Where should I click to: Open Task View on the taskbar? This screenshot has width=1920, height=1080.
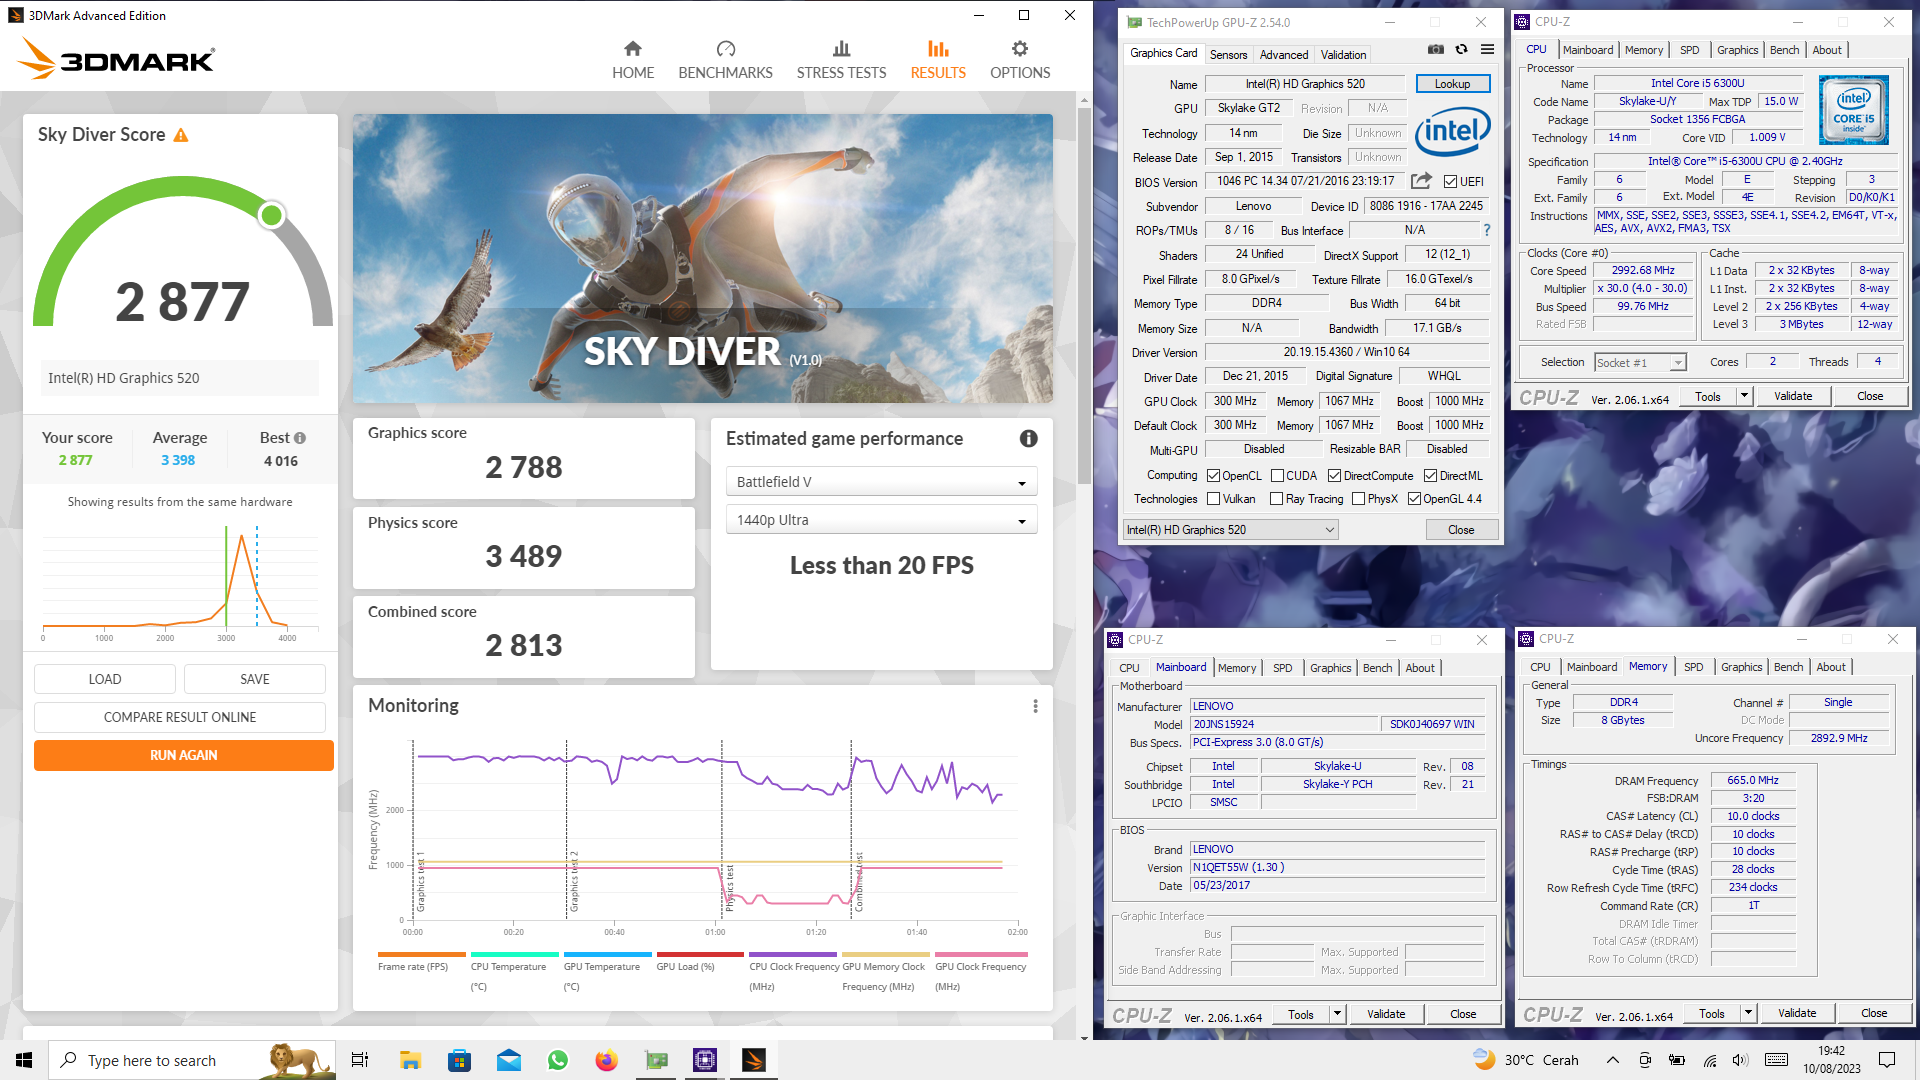point(360,1060)
